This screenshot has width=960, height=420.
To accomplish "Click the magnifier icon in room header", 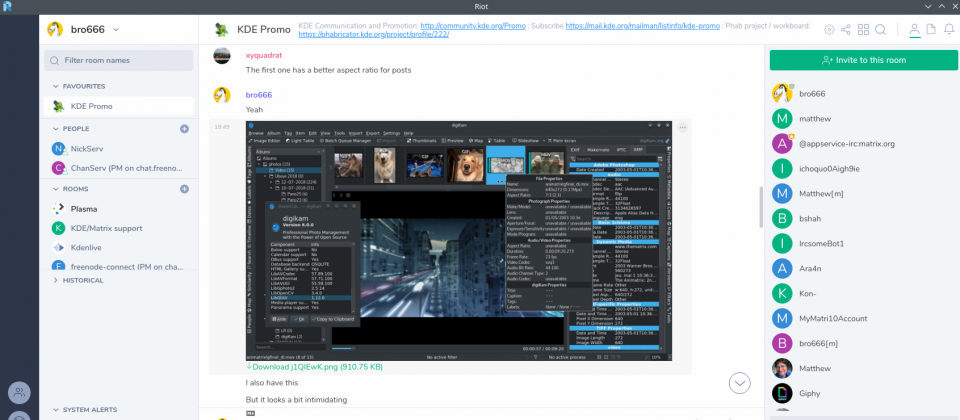I will (880, 29).
